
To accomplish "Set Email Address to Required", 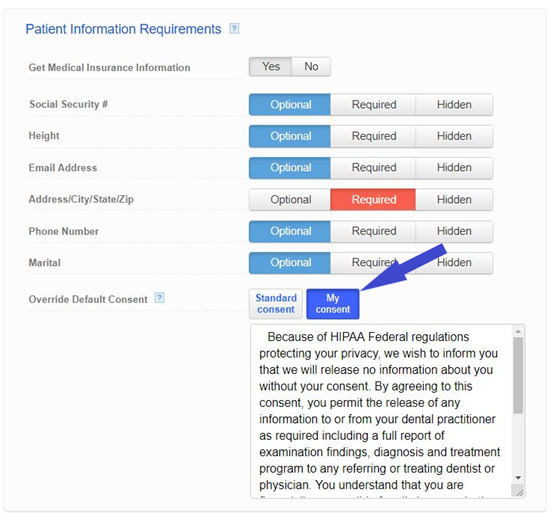I will [373, 168].
